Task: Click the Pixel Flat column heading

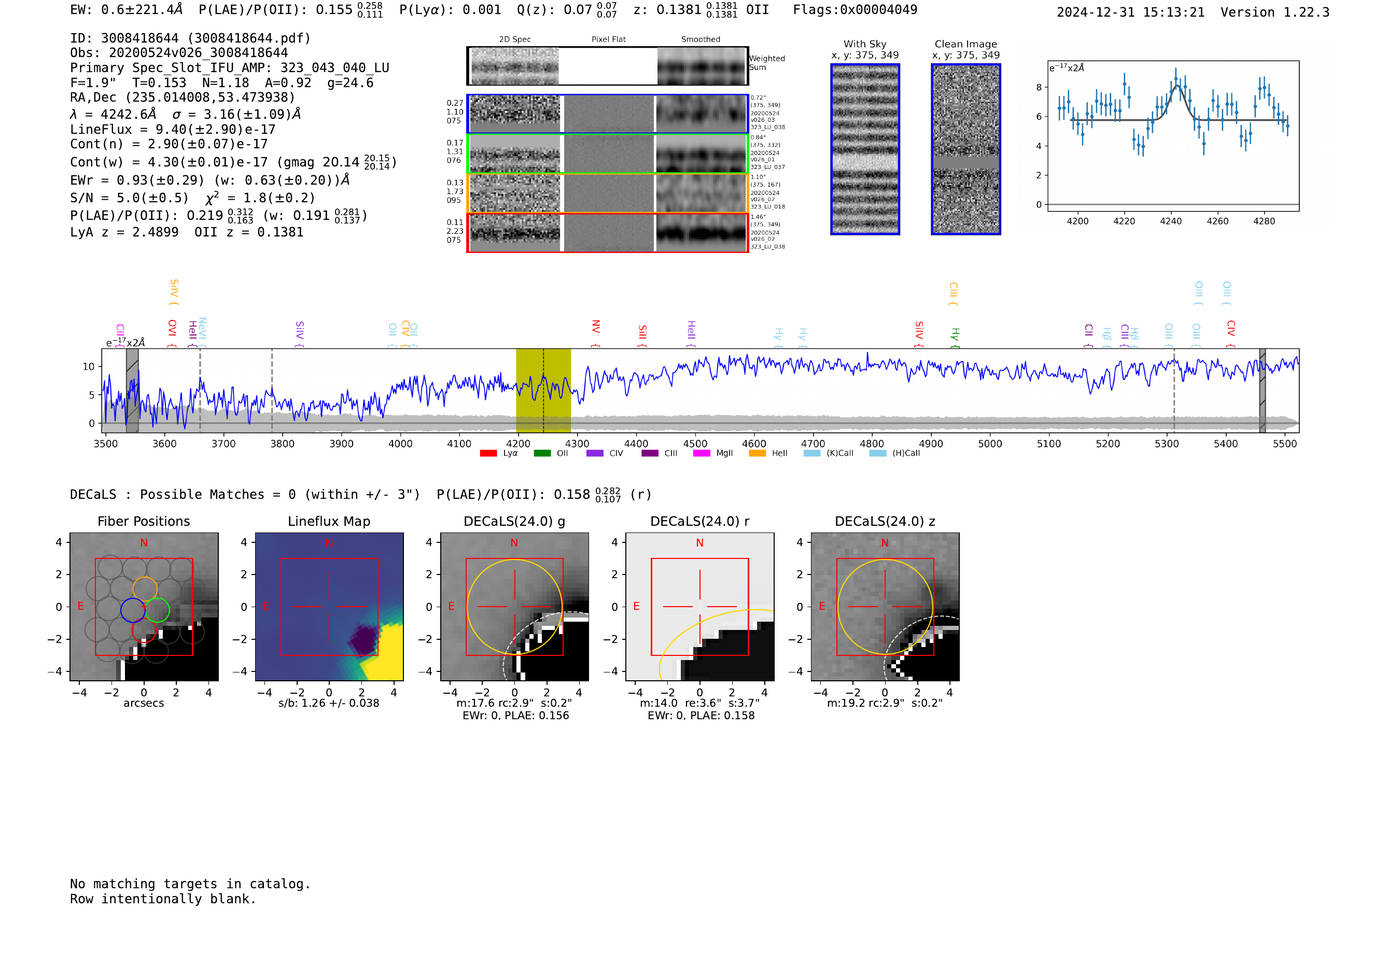Action: pyautogui.click(x=608, y=40)
